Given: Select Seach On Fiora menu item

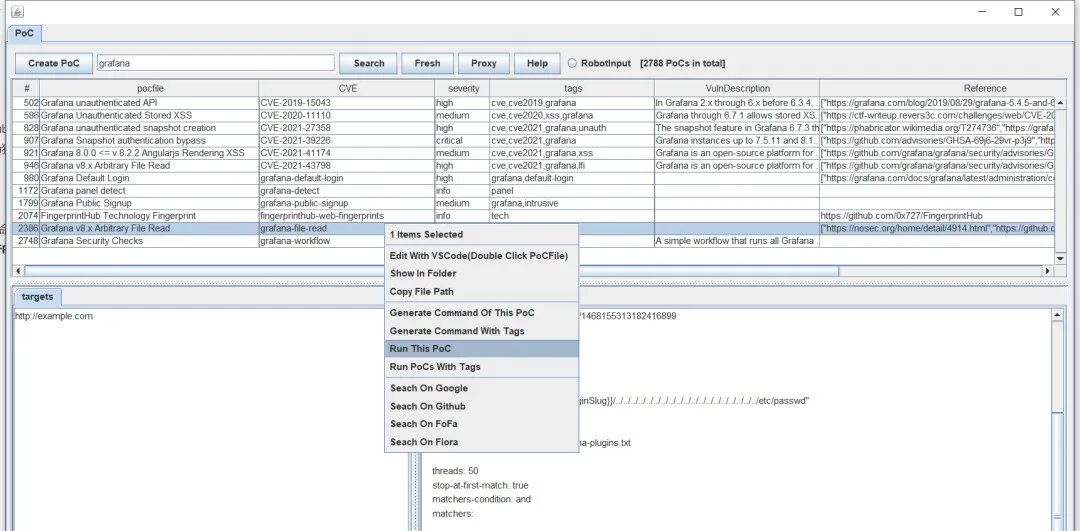Looking at the screenshot, I should [481, 441].
